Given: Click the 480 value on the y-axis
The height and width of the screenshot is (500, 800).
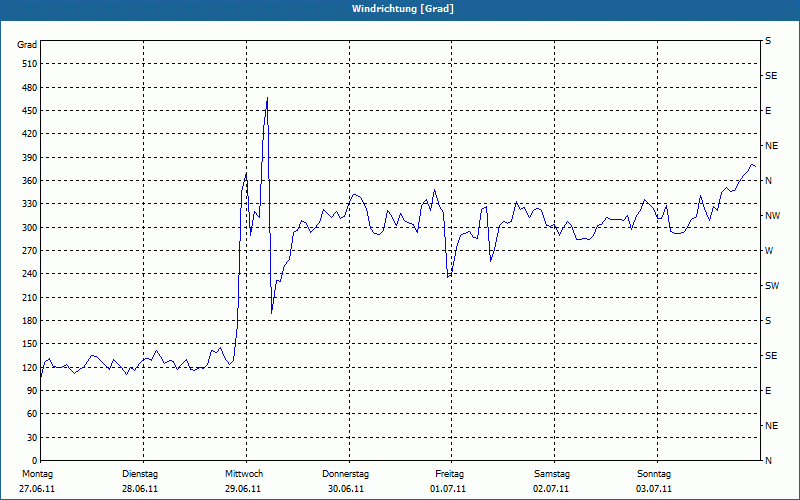Looking at the screenshot, I should pyautogui.click(x=30, y=88).
